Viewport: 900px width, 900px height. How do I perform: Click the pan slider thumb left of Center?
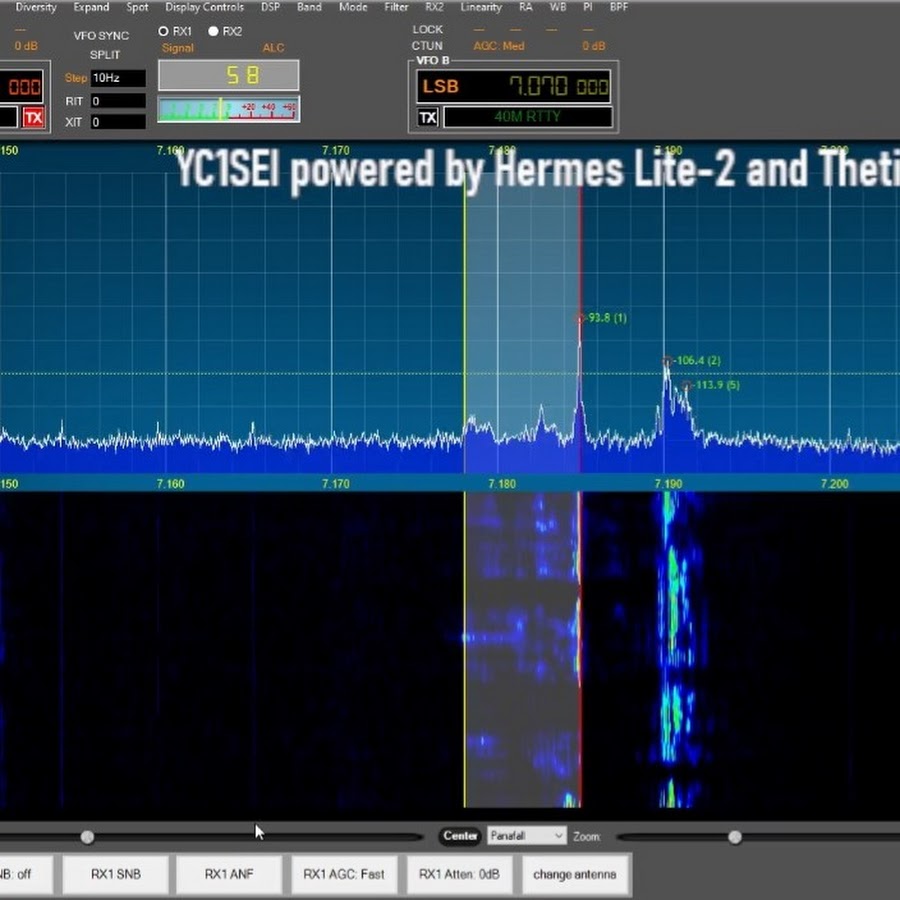(x=87, y=837)
